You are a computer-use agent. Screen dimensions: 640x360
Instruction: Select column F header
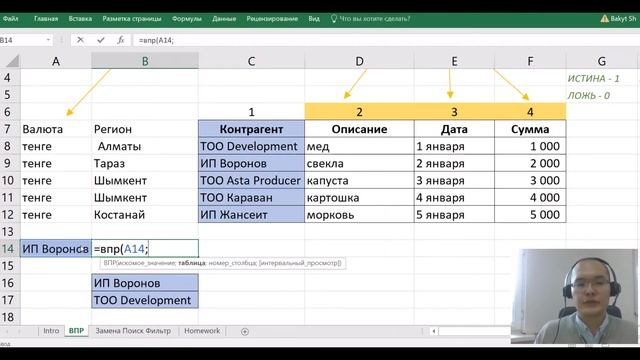point(530,61)
